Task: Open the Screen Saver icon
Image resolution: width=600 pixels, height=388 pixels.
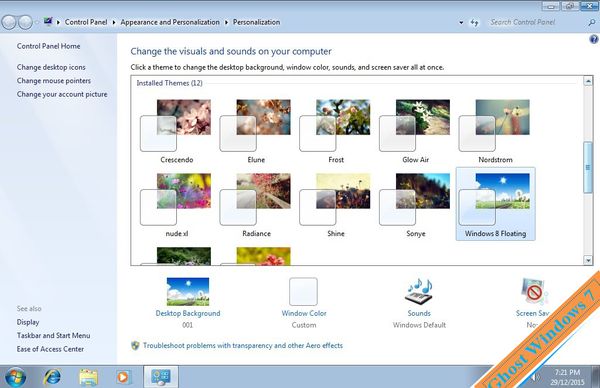Action: (533, 292)
